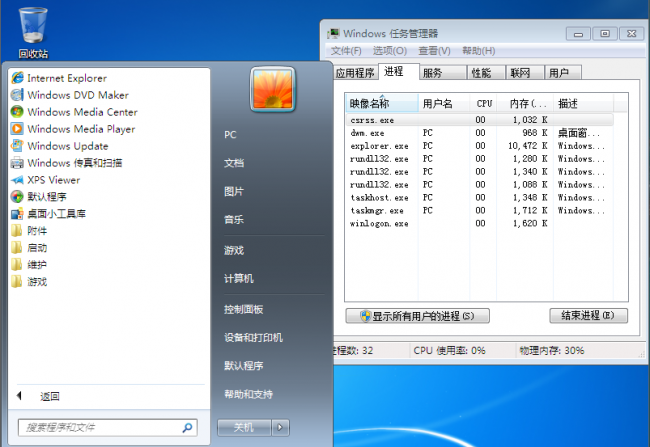
Task: Launch XPS Viewer icon
Action: point(17,180)
